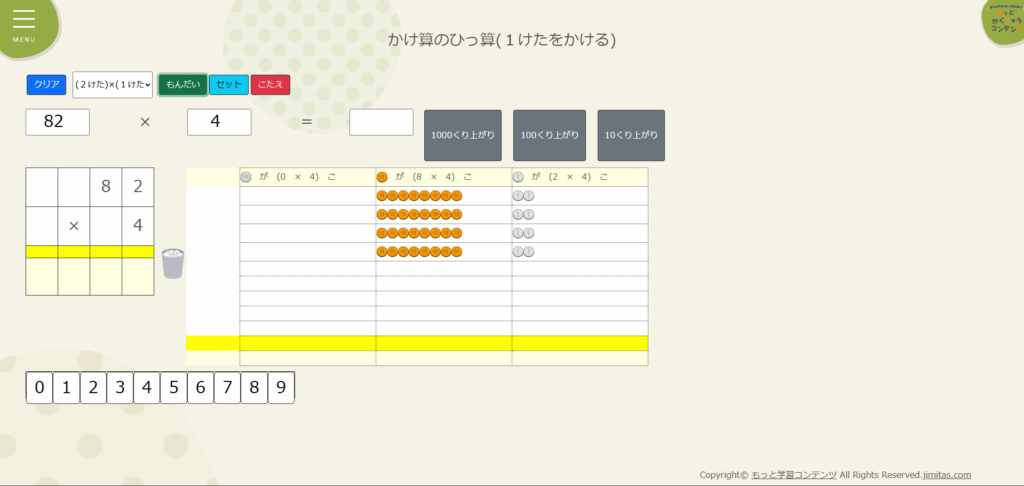Click the empty answer field after equals sign
Viewport: 1024px width, 486px height.
pos(381,122)
